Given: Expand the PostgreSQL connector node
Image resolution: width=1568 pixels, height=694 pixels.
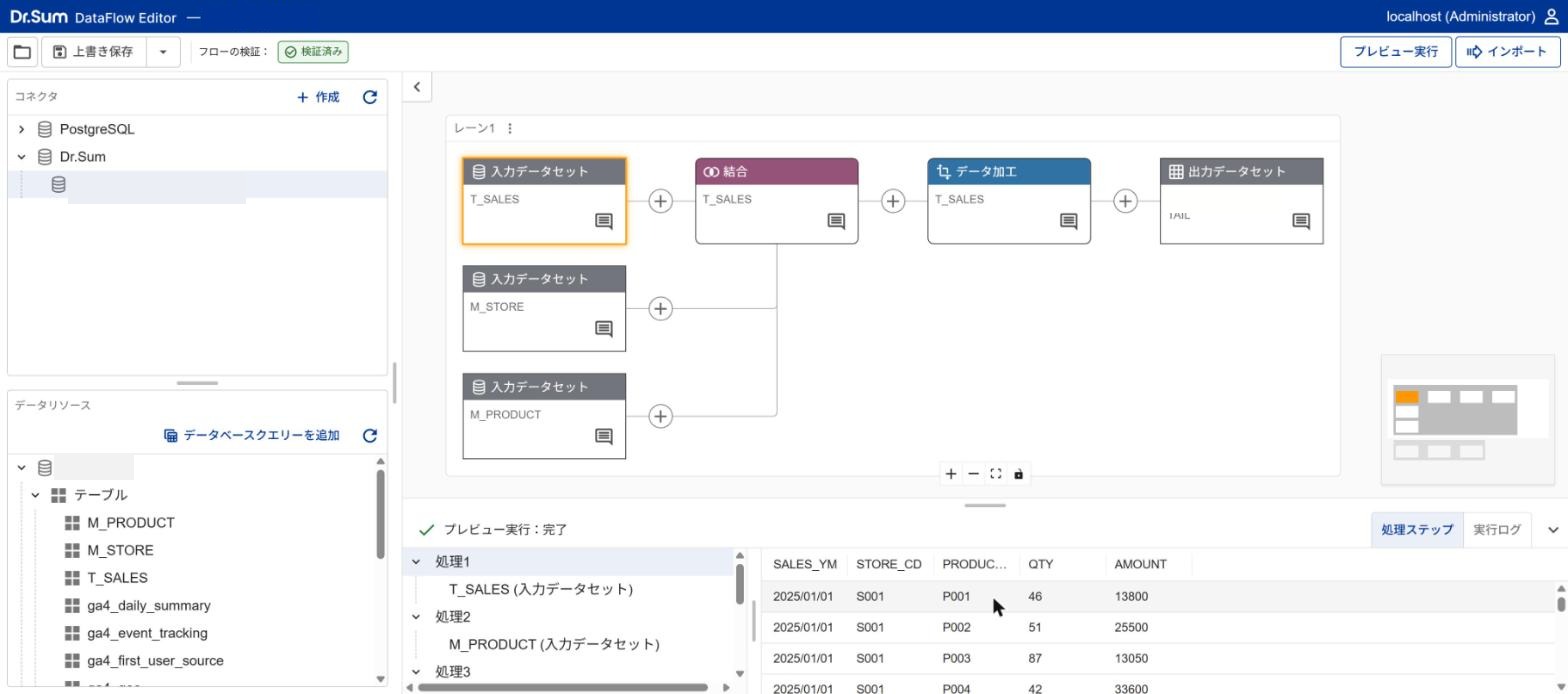Looking at the screenshot, I should point(21,129).
